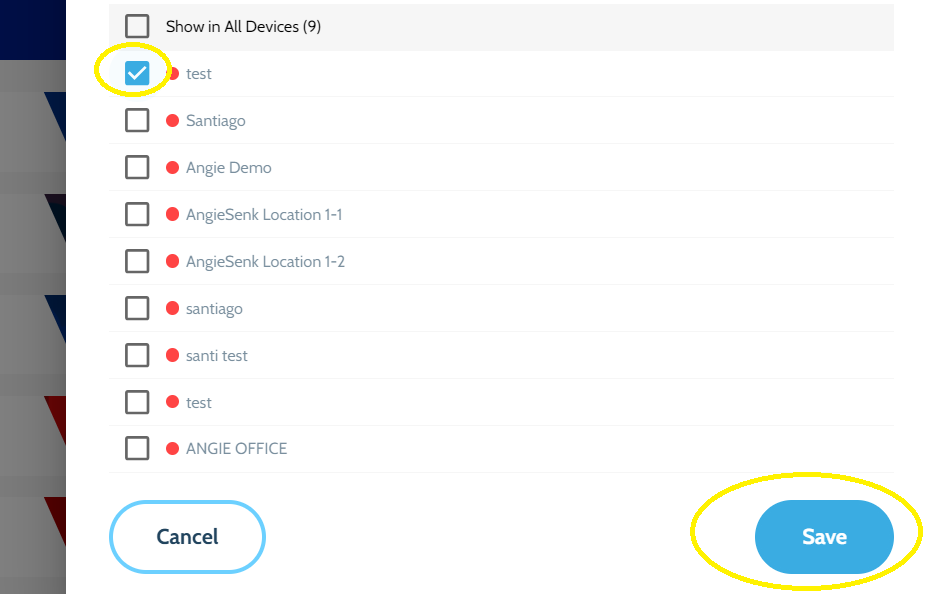Select the AngieSenk Location 1-1 checkbox
The width and height of the screenshot is (931, 594).
tap(137, 214)
